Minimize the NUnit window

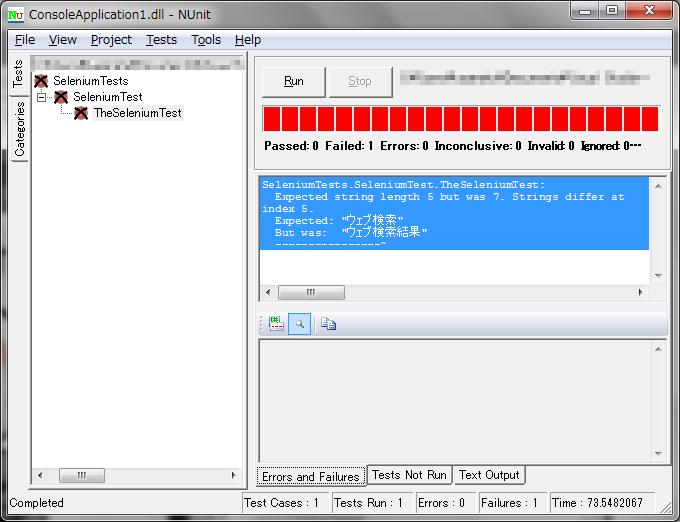point(585,11)
